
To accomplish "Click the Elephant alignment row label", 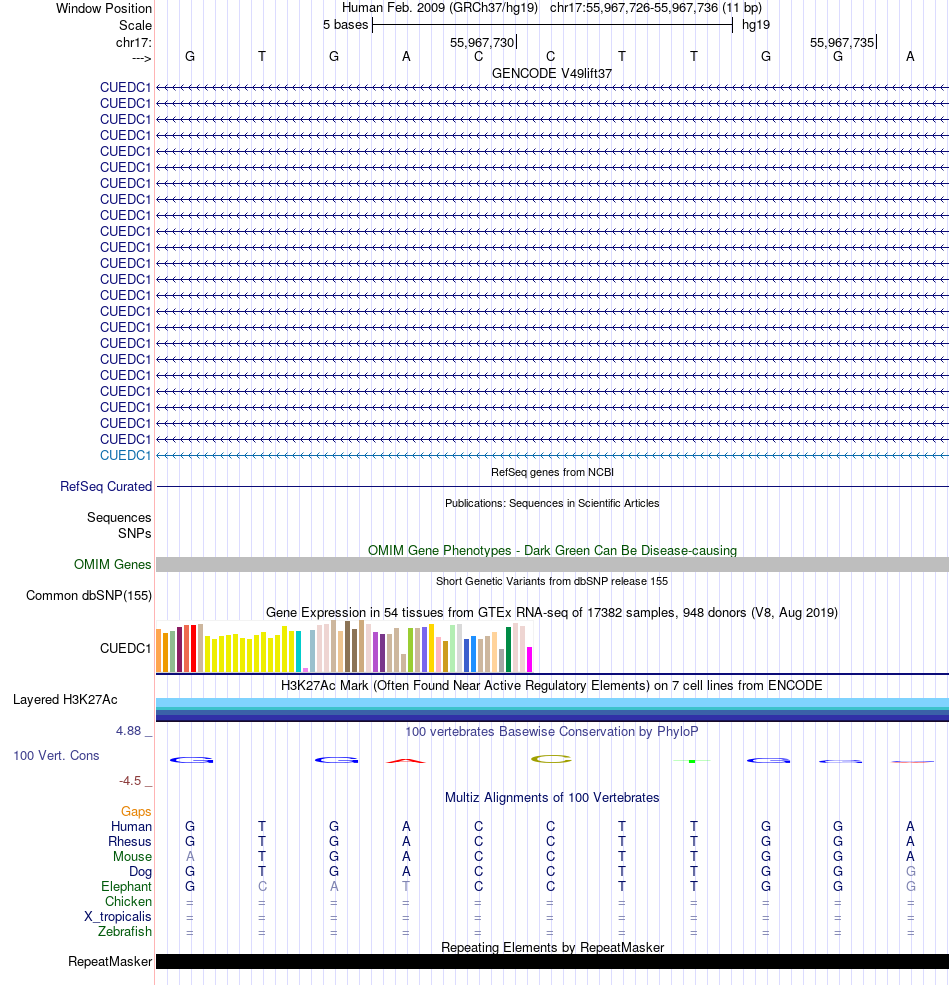I will coord(126,886).
